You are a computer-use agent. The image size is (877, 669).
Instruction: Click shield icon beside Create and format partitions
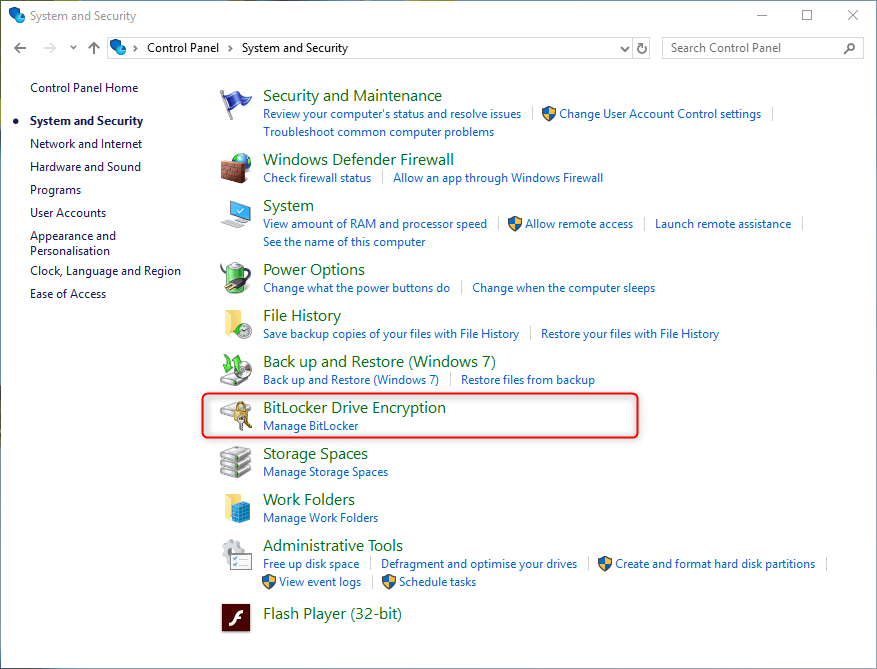pyautogui.click(x=605, y=563)
